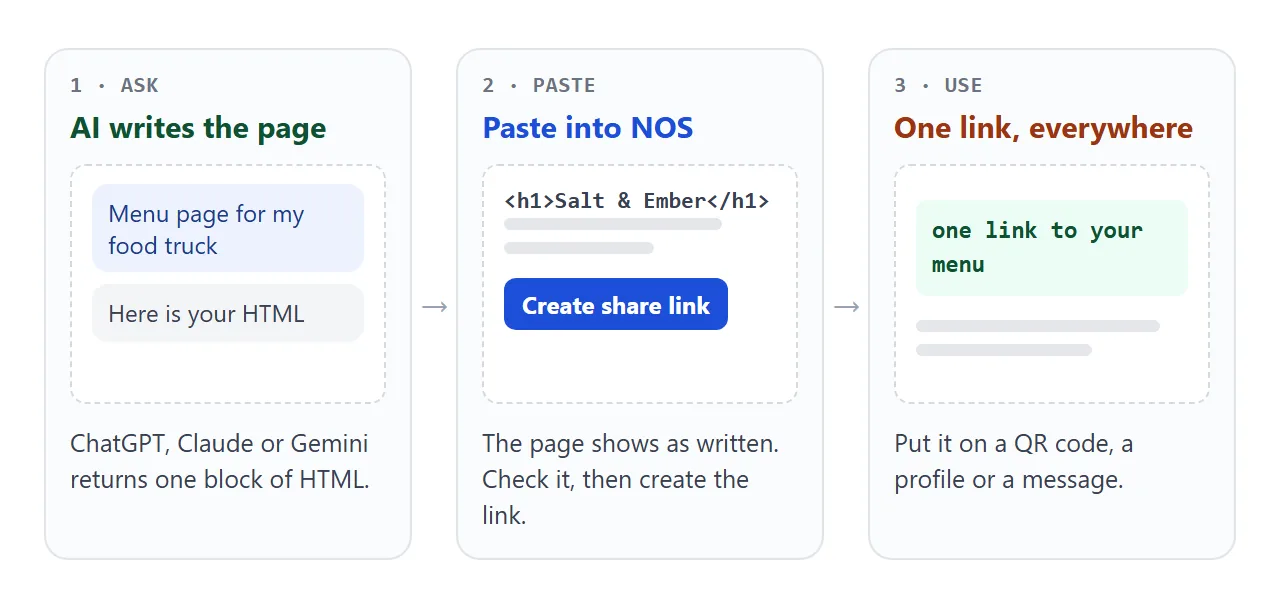Click 'The page shows as written' description
This screenshot has width=1280, height=612.
[631, 479]
